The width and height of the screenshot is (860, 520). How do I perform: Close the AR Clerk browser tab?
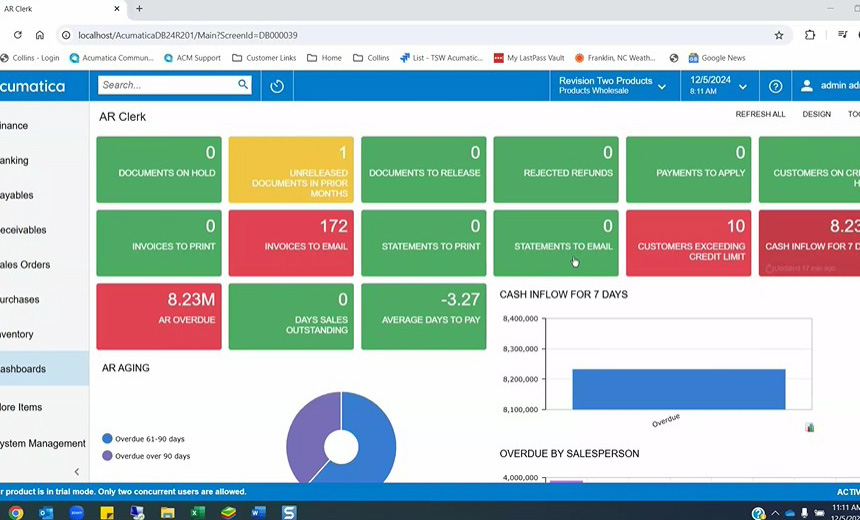click(117, 9)
